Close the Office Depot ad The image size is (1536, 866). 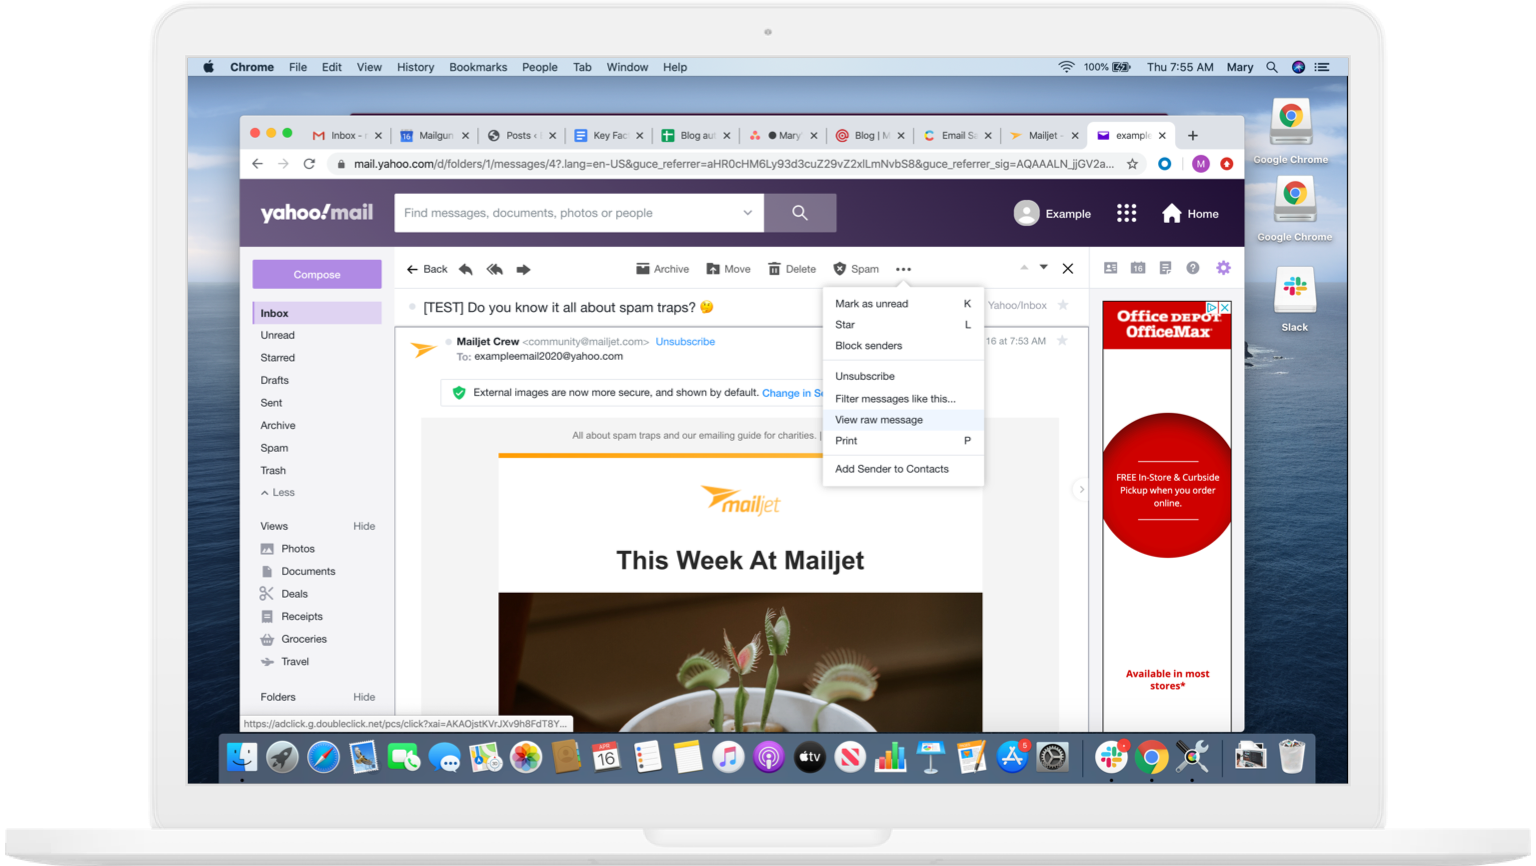coord(1225,307)
